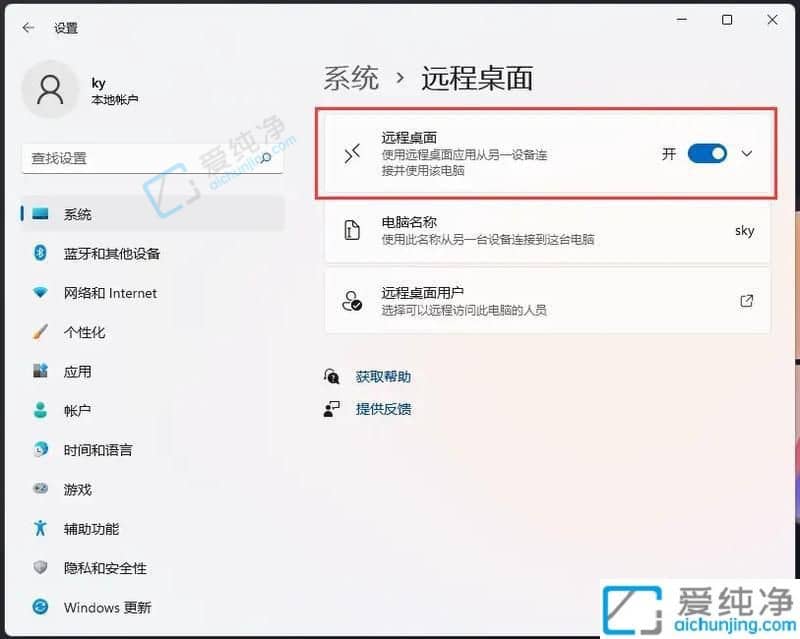Open 远程桌面用户 external link
Viewport: 800px width, 639px height.
(x=746, y=300)
